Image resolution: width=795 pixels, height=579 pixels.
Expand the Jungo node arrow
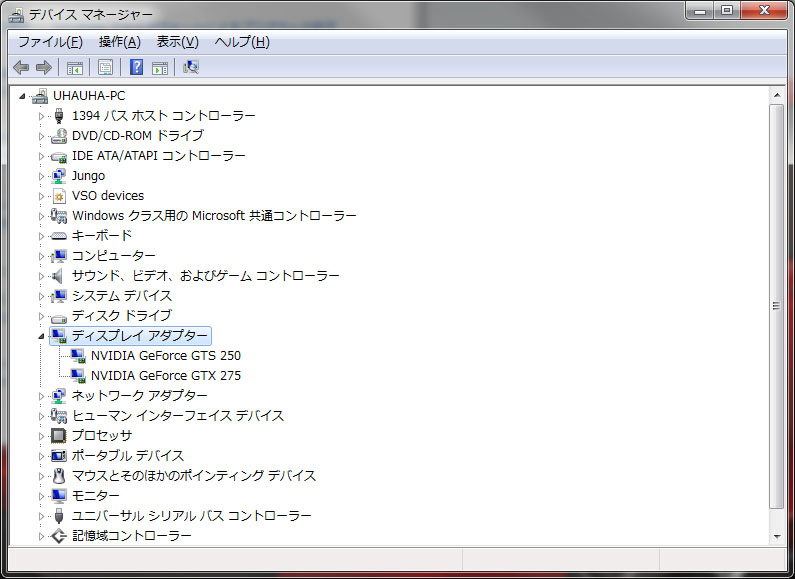(41, 176)
